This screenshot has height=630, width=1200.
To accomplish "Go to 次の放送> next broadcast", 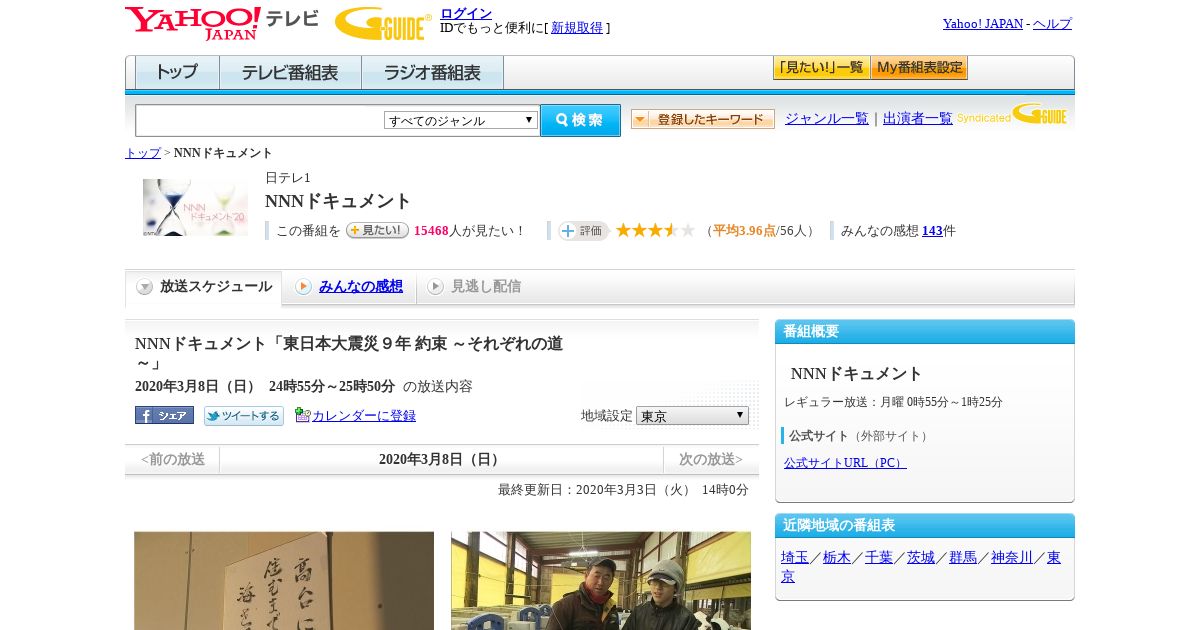I will pyautogui.click(x=711, y=459).
